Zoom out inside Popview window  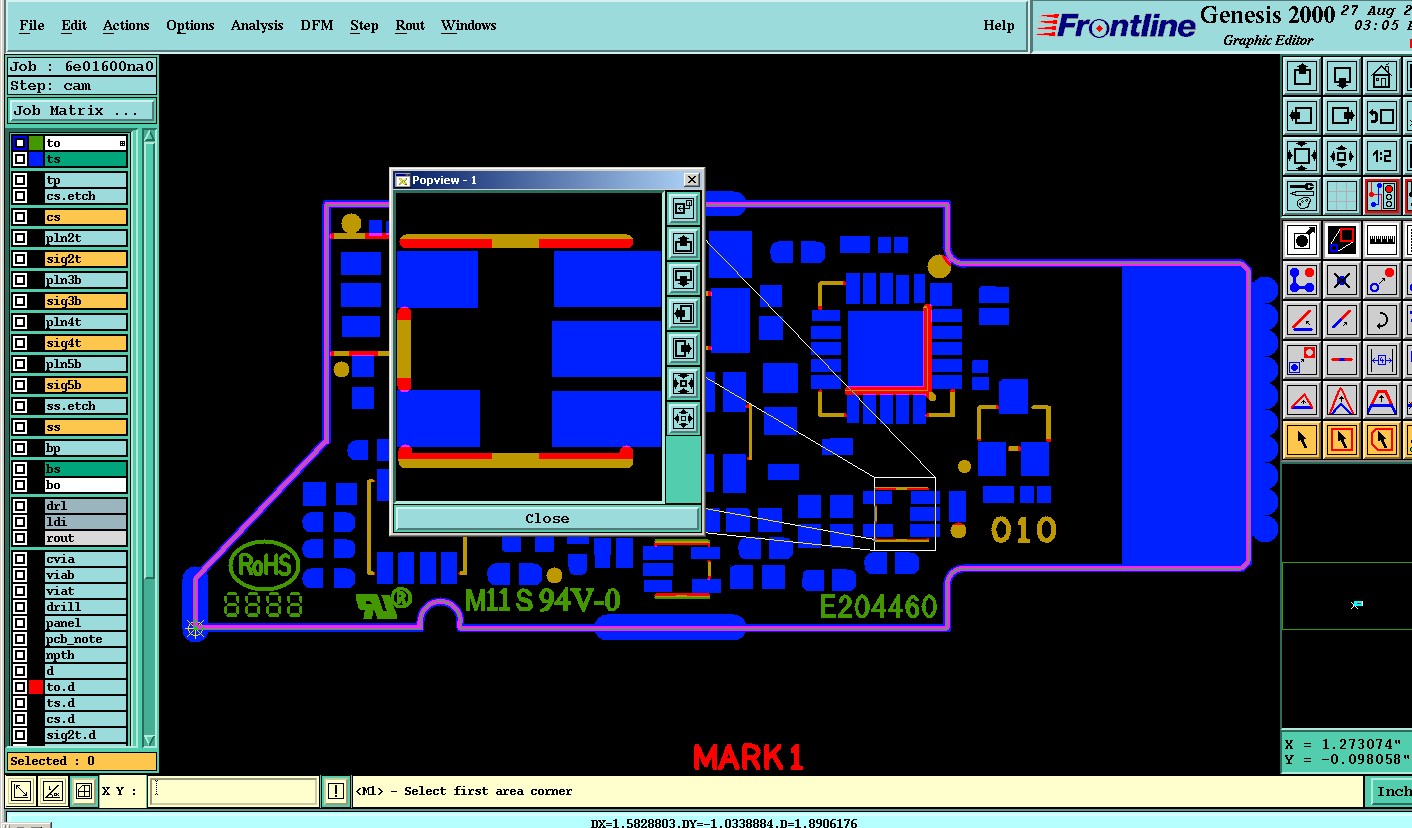683,417
